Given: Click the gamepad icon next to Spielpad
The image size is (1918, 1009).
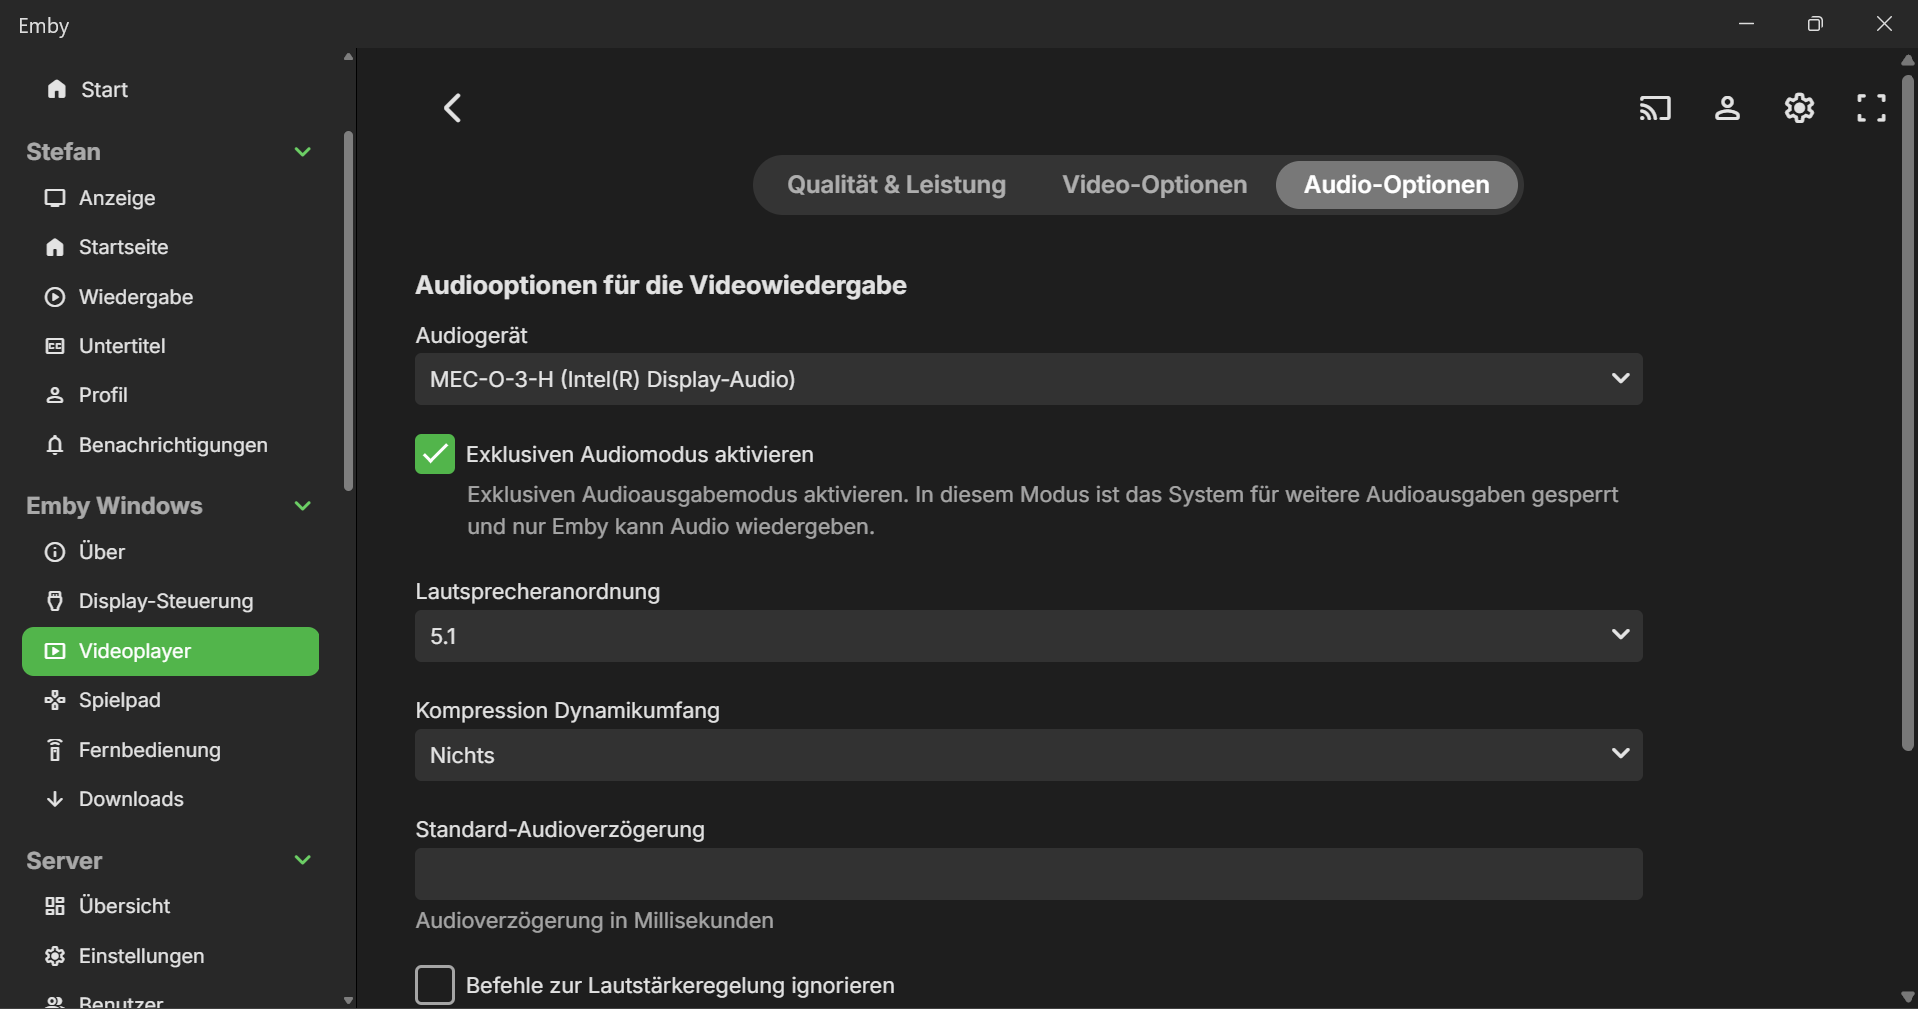Looking at the screenshot, I should (x=55, y=700).
